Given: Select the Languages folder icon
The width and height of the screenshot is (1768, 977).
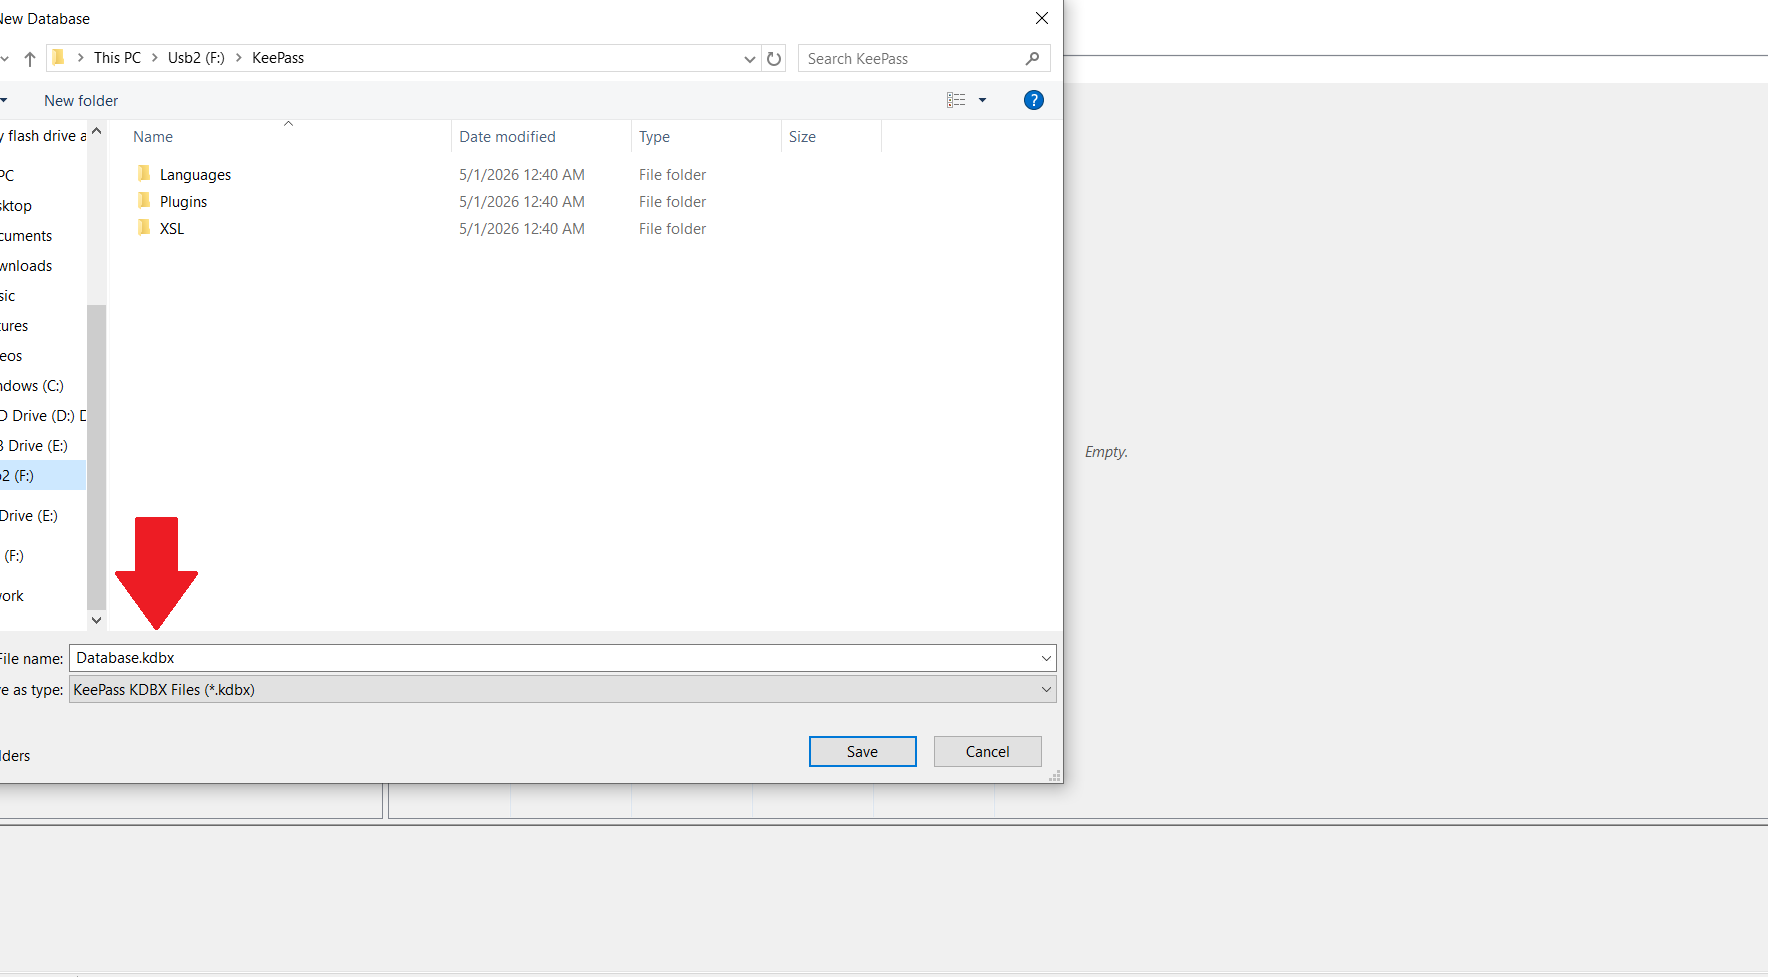Looking at the screenshot, I should tap(144, 174).
